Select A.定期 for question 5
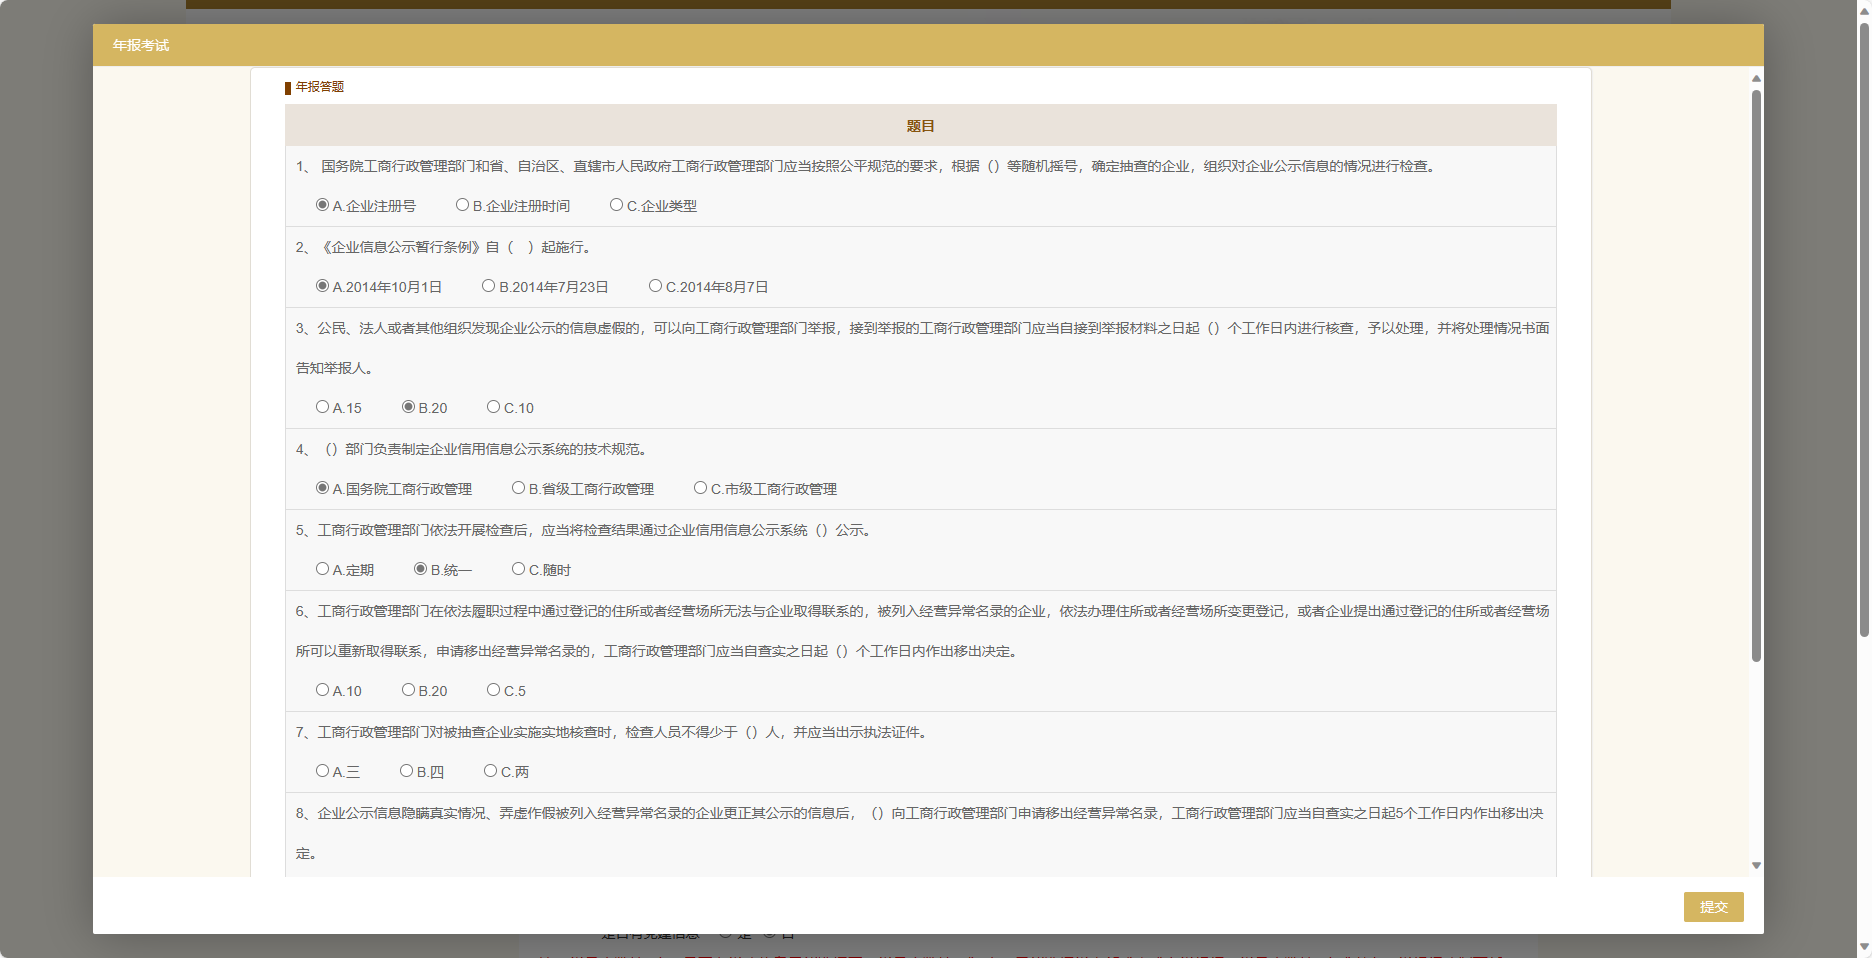 [322, 569]
